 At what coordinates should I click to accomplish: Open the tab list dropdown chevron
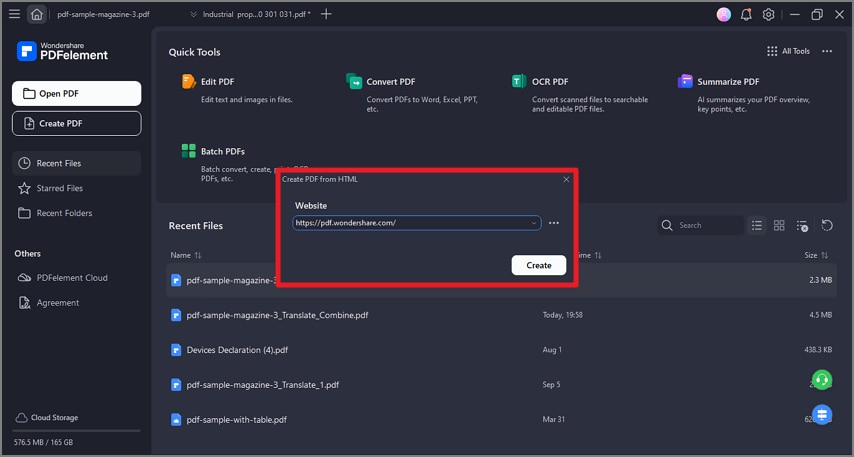192,14
